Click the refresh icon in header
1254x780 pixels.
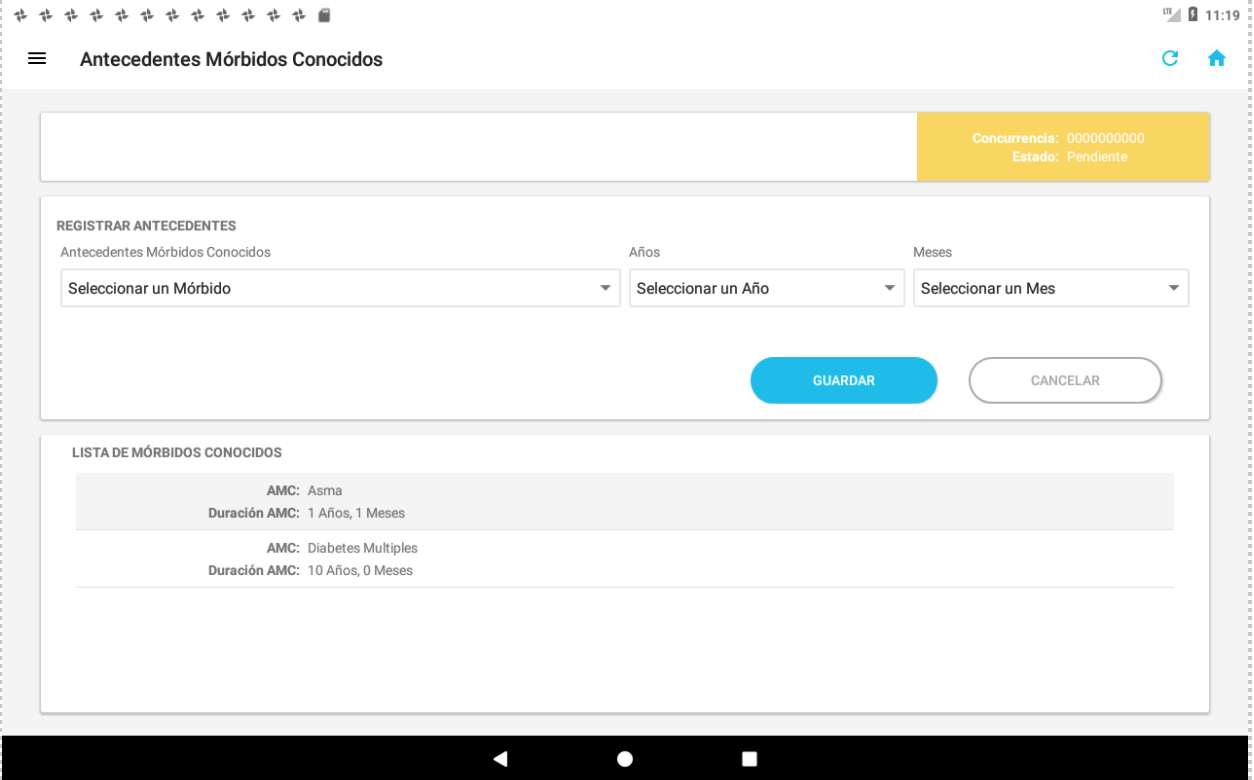point(1169,59)
